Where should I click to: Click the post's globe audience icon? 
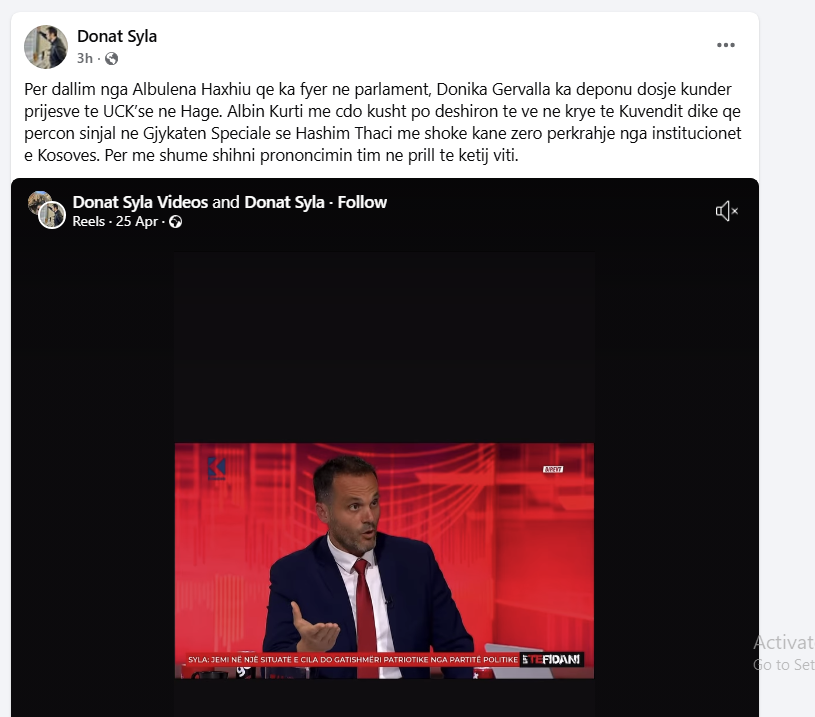pos(111,58)
